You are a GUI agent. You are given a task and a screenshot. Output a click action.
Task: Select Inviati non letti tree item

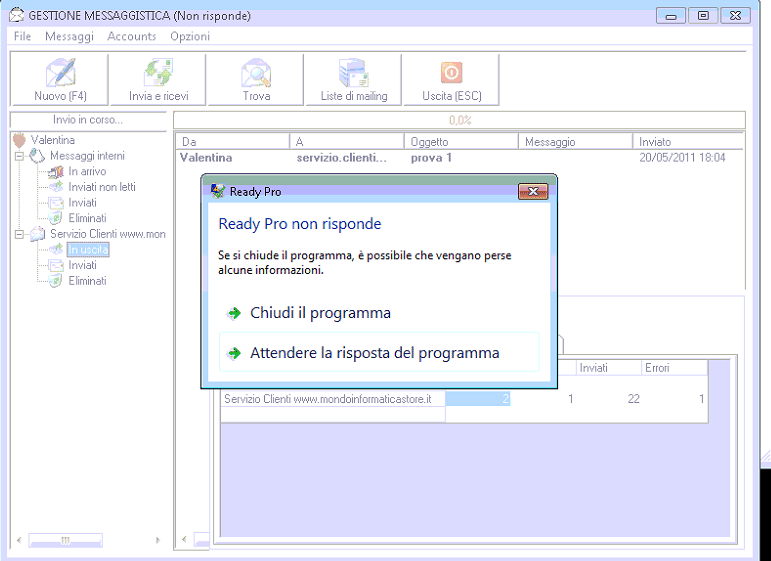102,187
